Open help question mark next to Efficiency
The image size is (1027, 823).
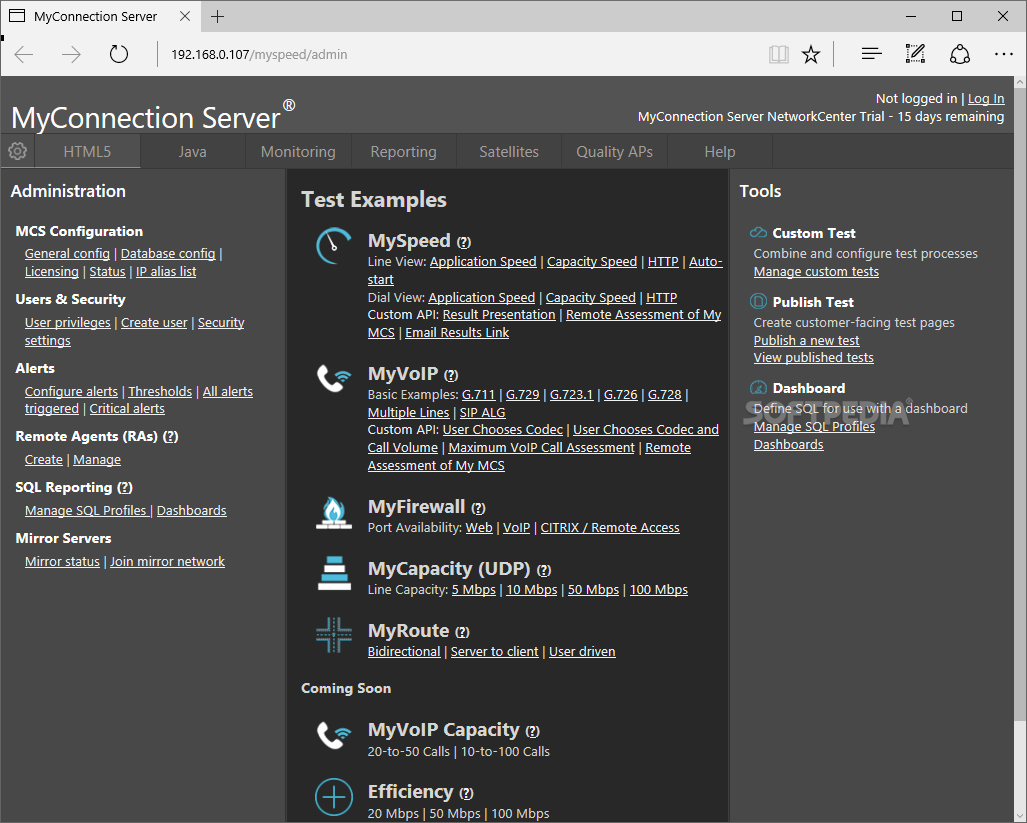(466, 794)
